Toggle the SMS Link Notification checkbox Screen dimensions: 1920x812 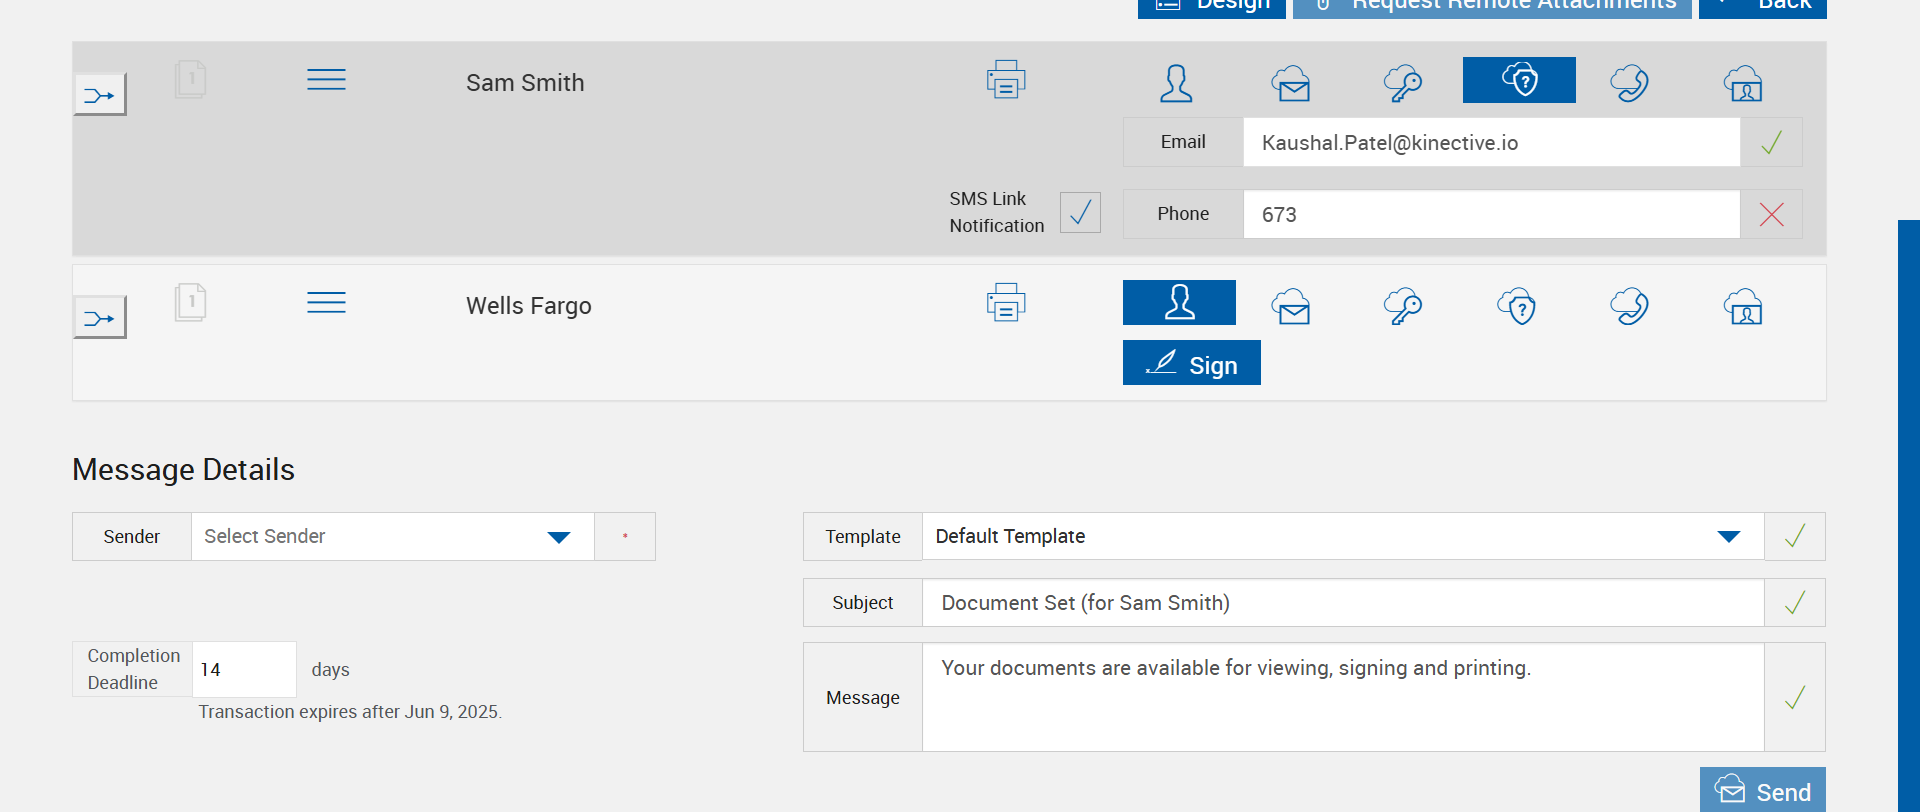pyautogui.click(x=1080, y=213)
